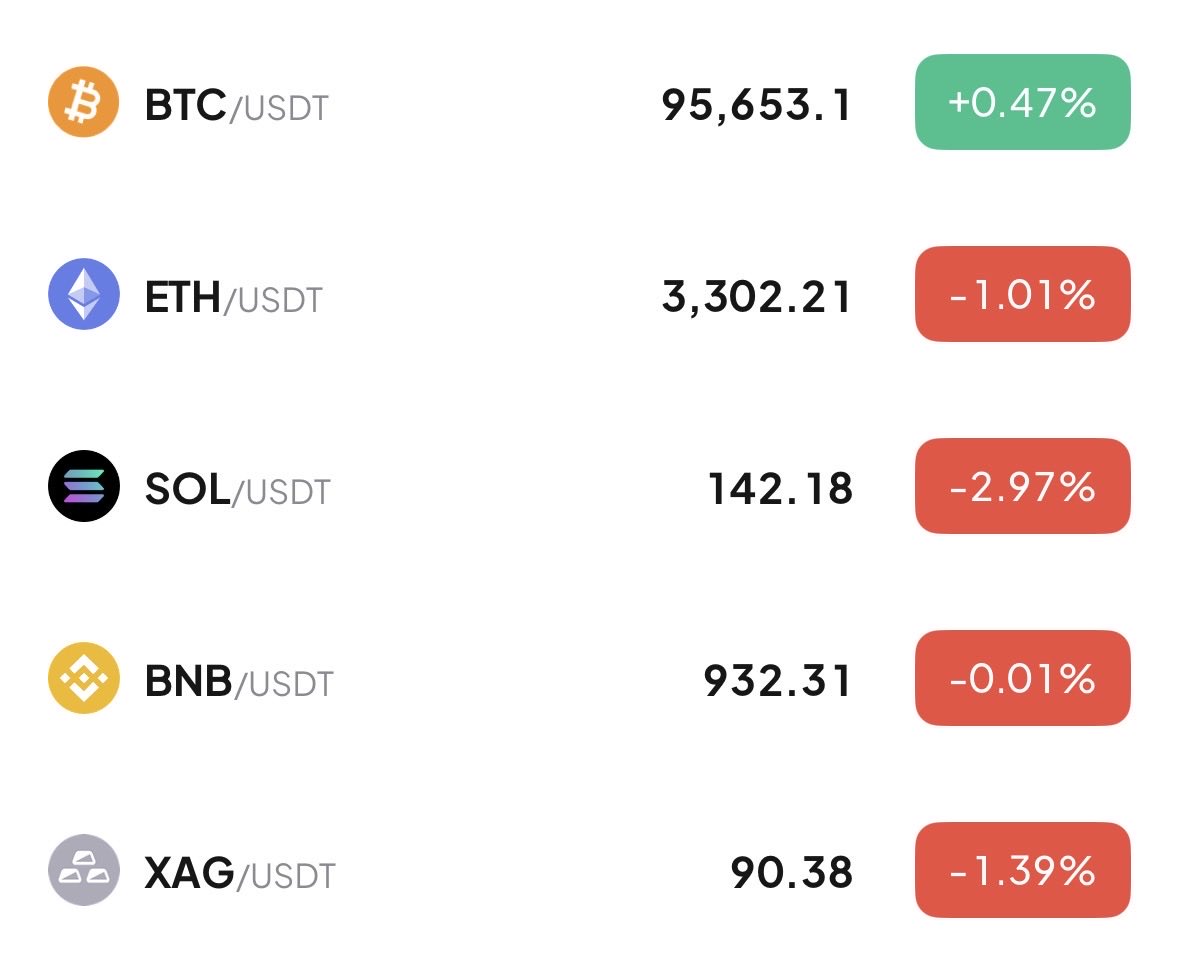Image resolution: width=1179 pixels, height=956 pixels.
Task: Click the XAG price 90.38
Action: pyautogui.click(x=791, y=872)
